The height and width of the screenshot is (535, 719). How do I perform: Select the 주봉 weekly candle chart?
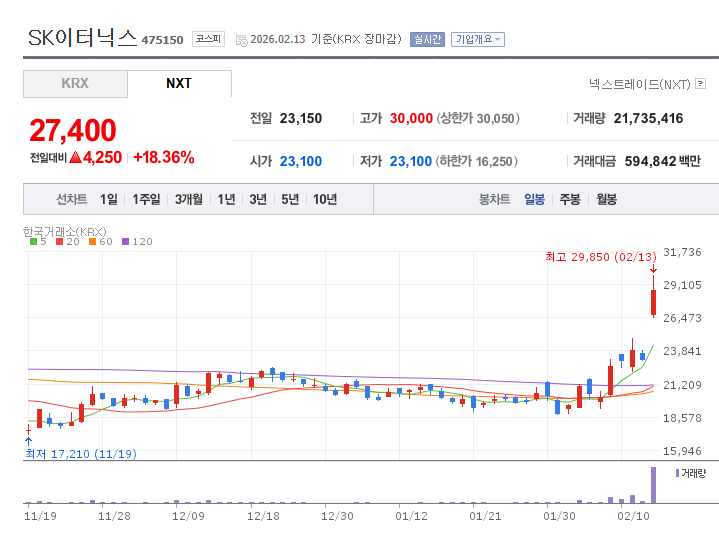pos(570,199)
